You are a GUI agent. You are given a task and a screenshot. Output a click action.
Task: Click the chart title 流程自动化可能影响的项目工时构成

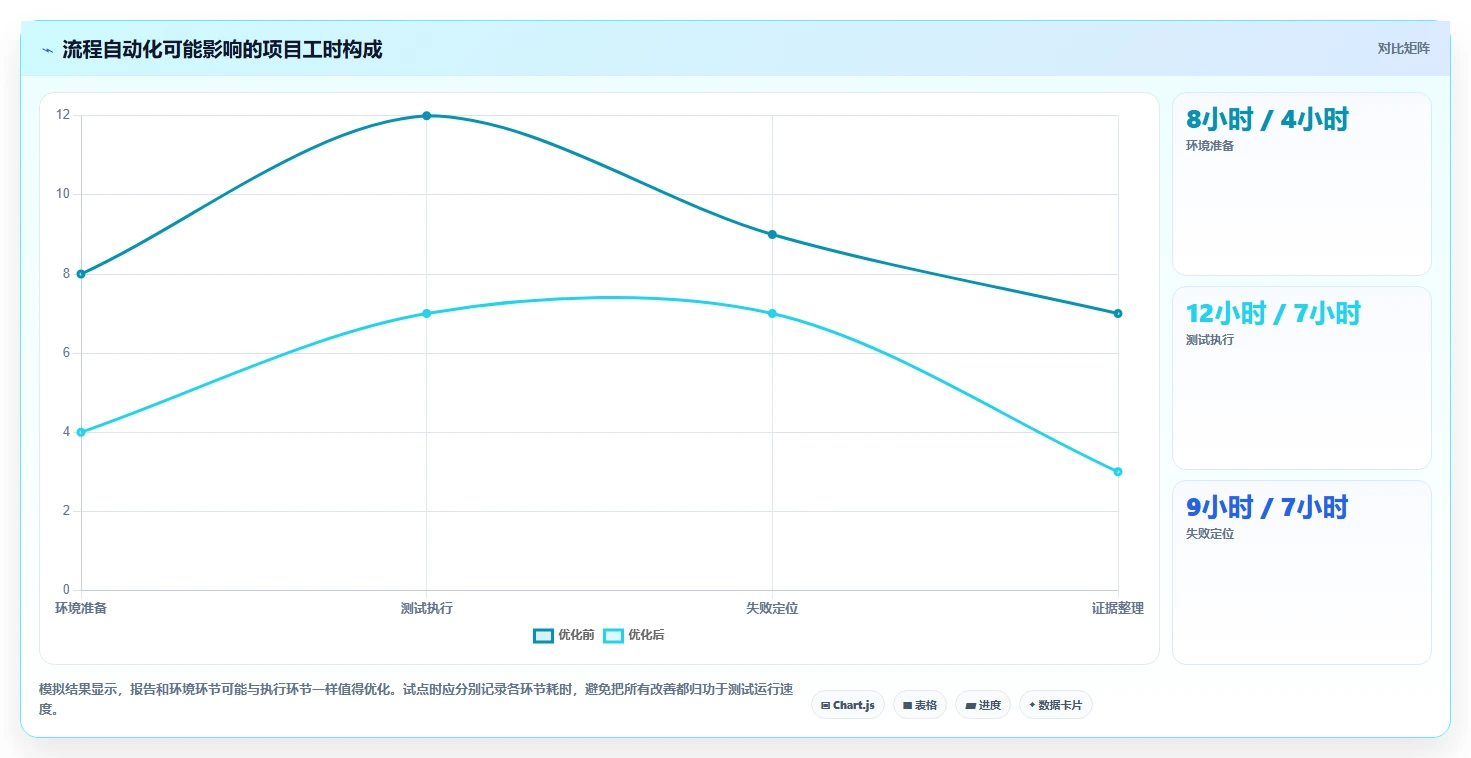(222, 49)
